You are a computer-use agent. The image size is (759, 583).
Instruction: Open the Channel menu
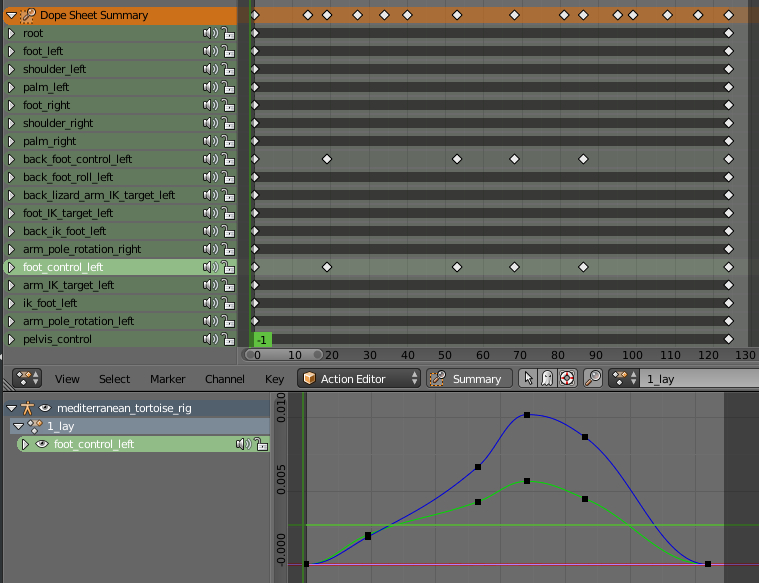(x=225, y=379)
